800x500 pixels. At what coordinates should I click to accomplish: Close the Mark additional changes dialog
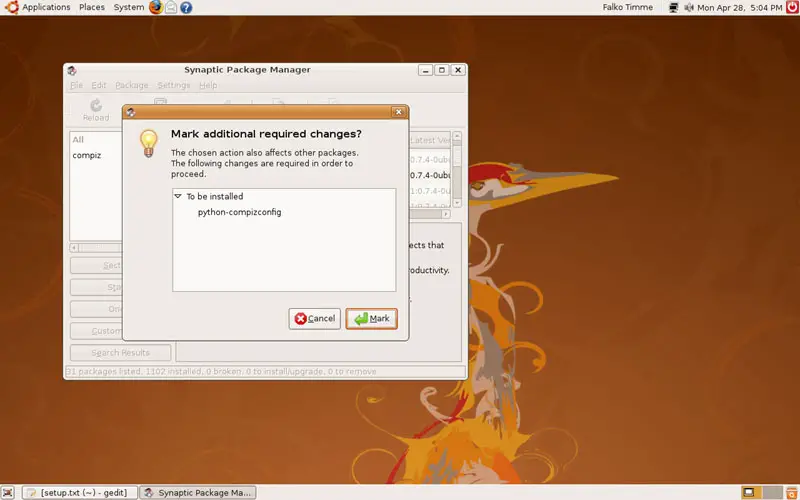click(x=398, y=112)
